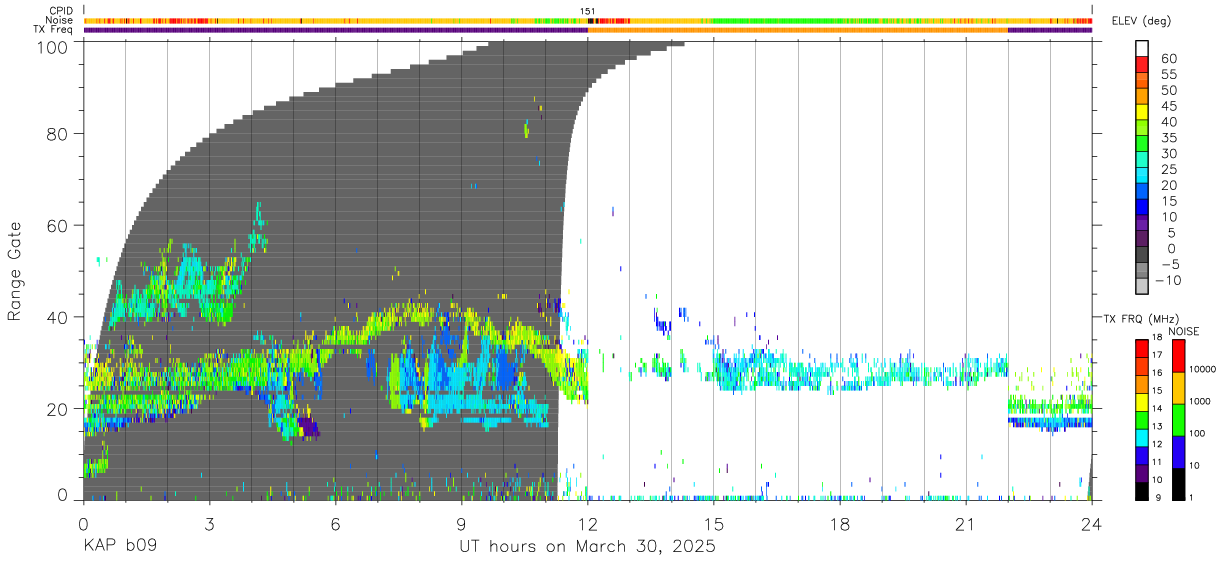
Task: Click the 20 label on Range Gate axis
Action: coord(58,409)
